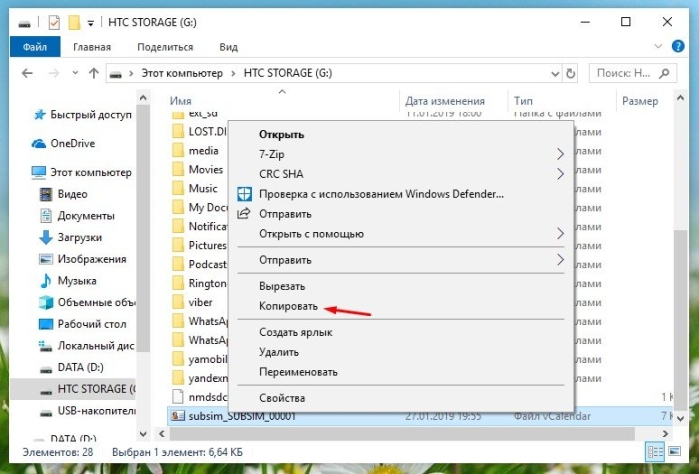Switch to the Вид ribbon tab

(228, 47)
